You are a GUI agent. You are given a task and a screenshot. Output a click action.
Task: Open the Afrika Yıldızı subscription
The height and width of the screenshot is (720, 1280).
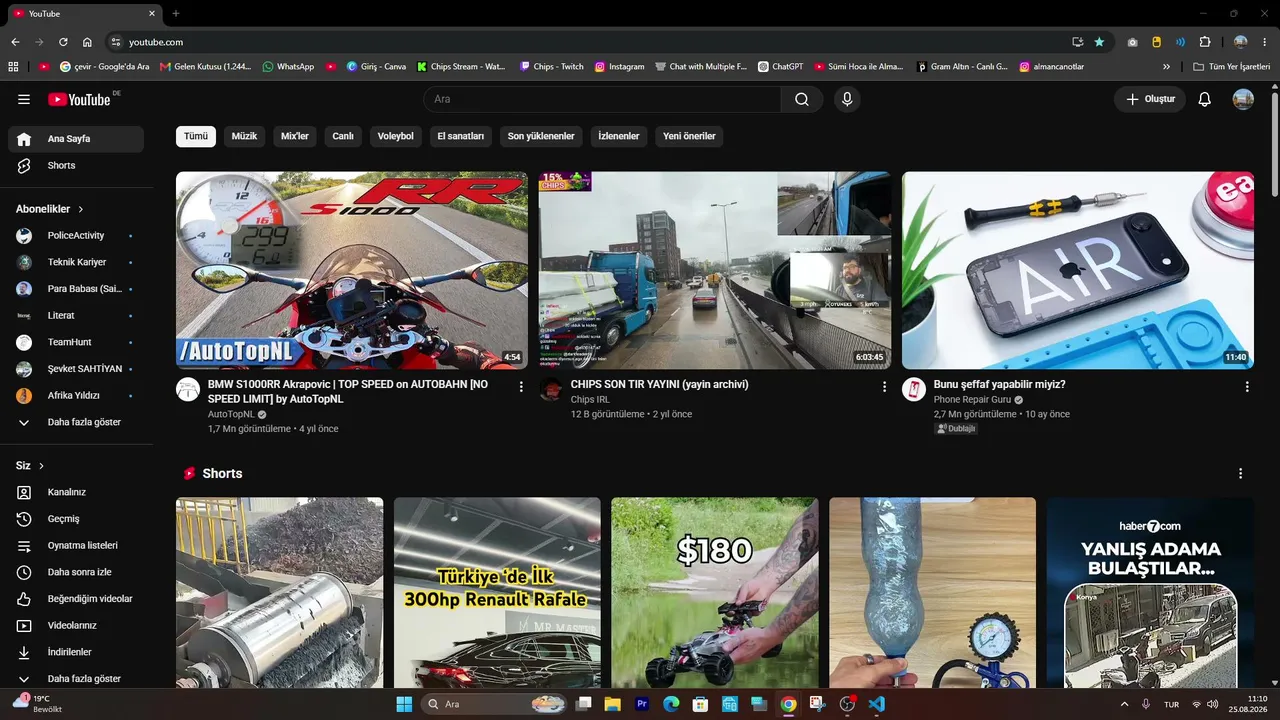coord(76,396)
